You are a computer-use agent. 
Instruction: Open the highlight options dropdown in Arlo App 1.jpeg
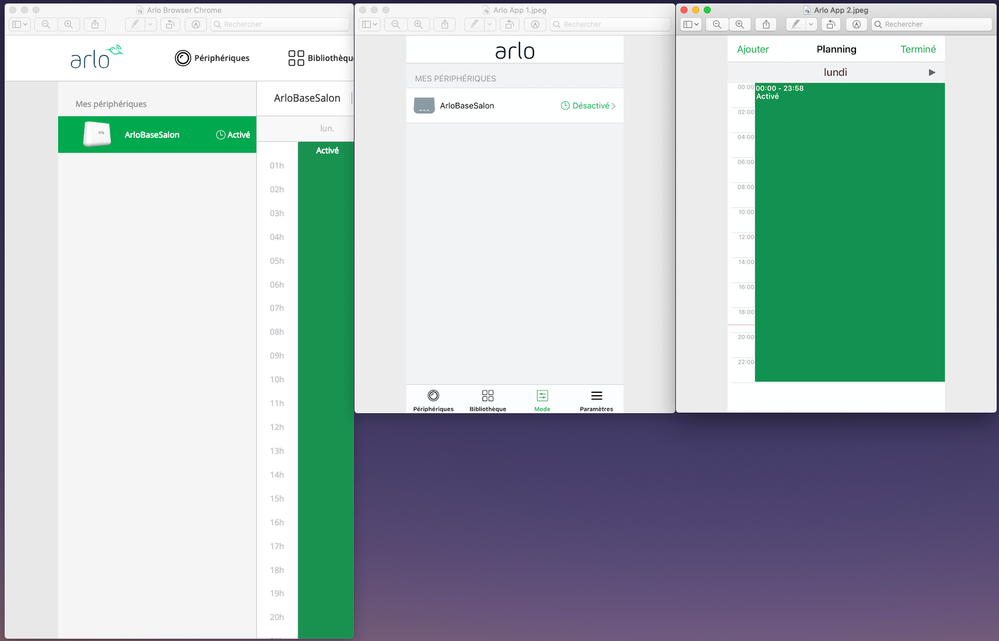(x=490, y=24)
